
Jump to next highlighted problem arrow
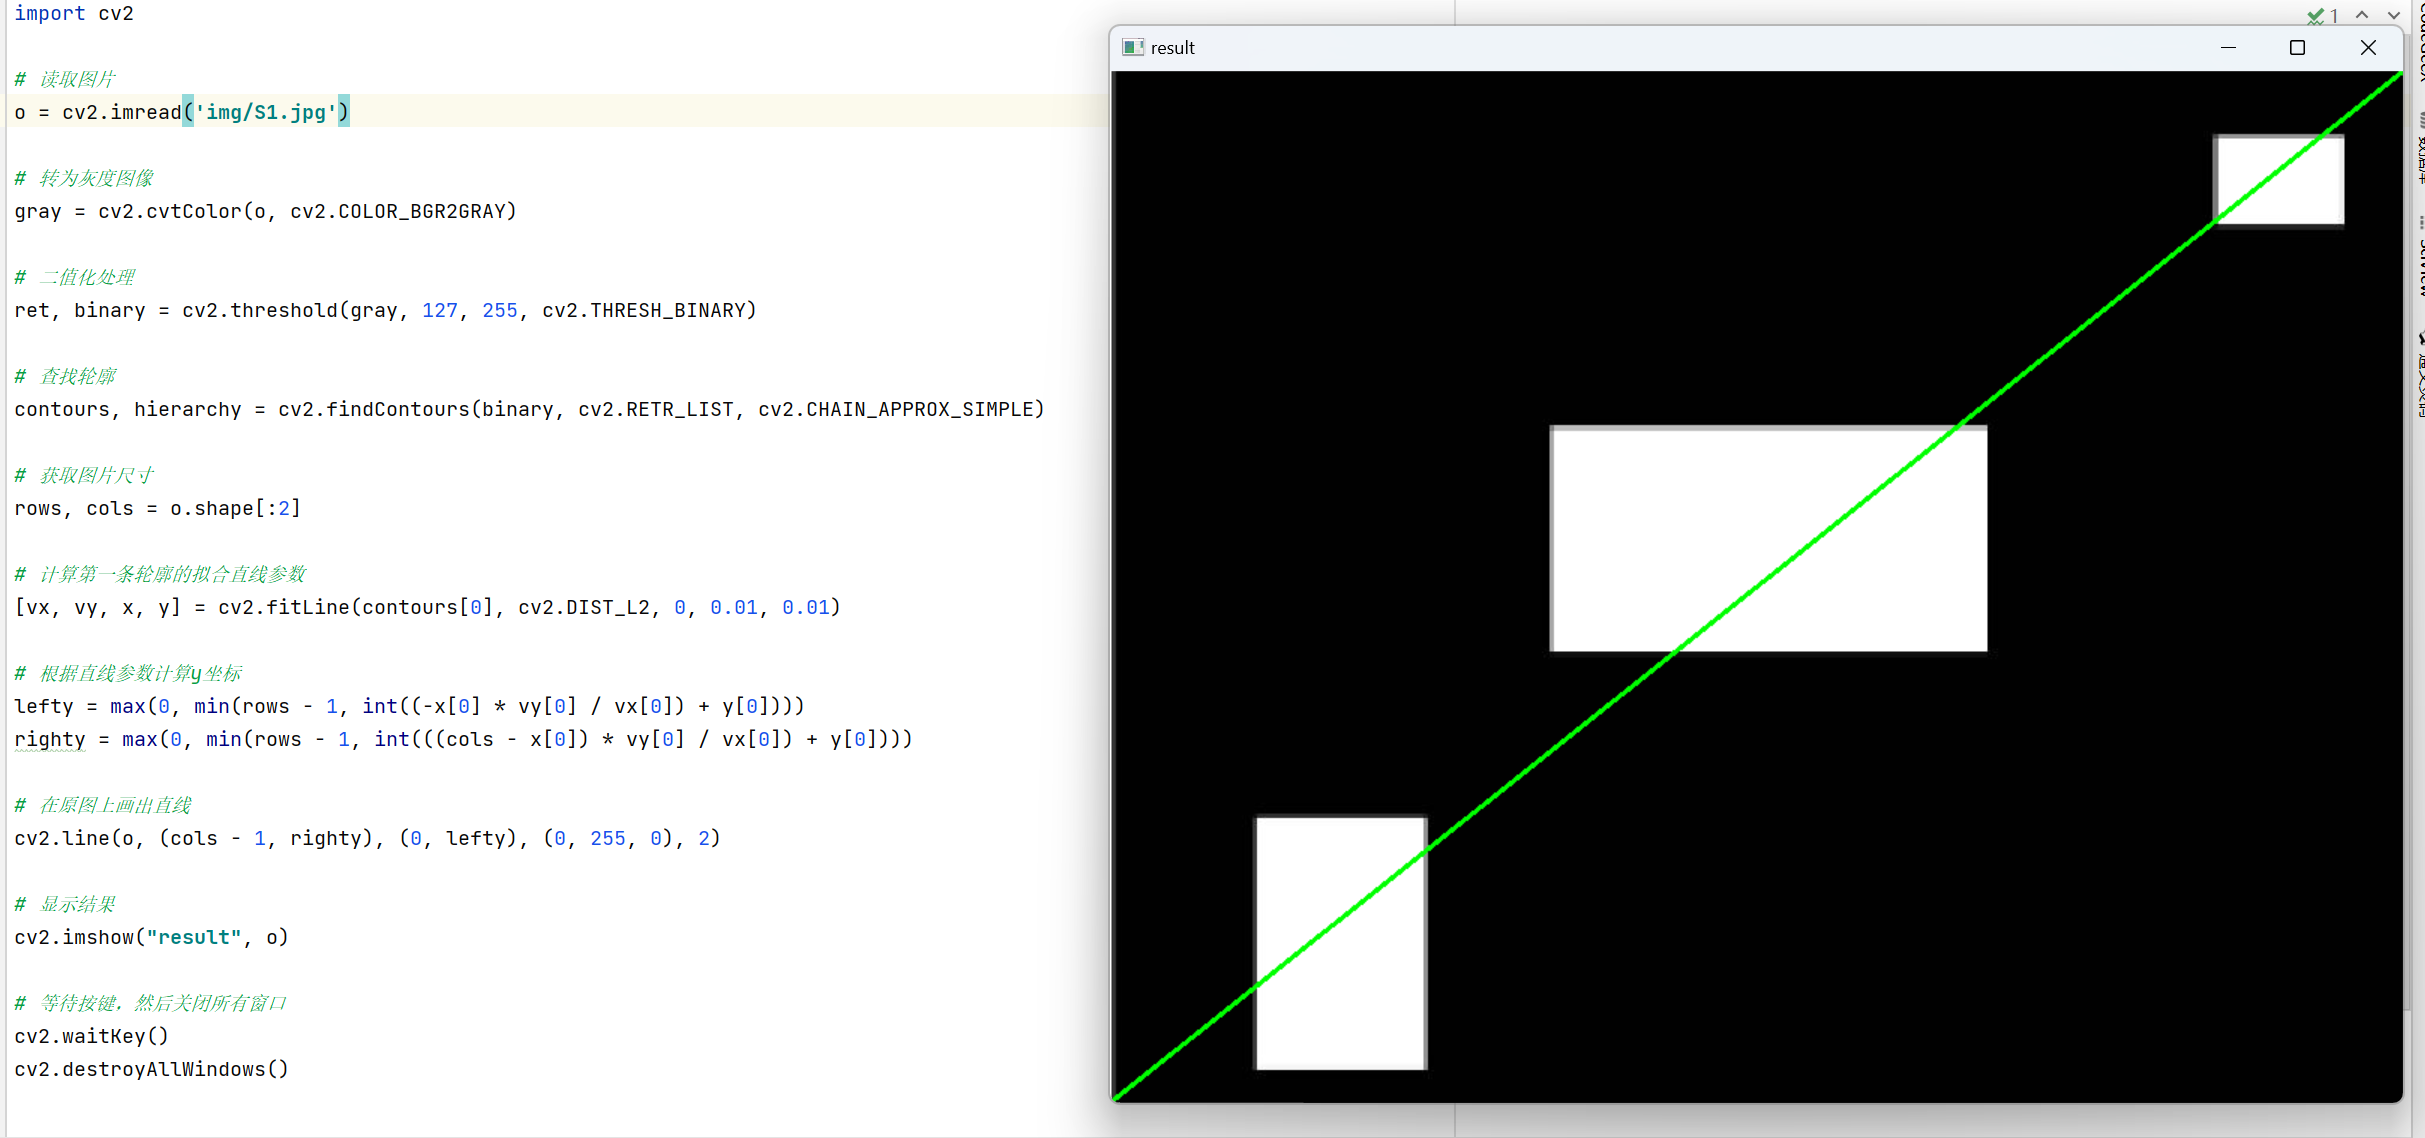(2393, 15)
